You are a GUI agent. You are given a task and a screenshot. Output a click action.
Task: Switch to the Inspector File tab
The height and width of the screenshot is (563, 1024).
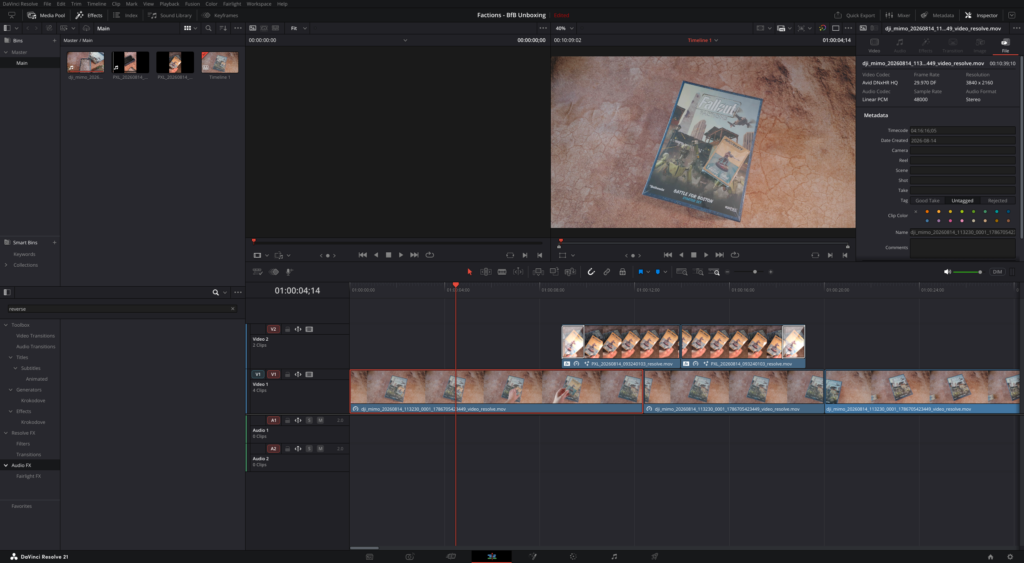tap(1005, 44)
